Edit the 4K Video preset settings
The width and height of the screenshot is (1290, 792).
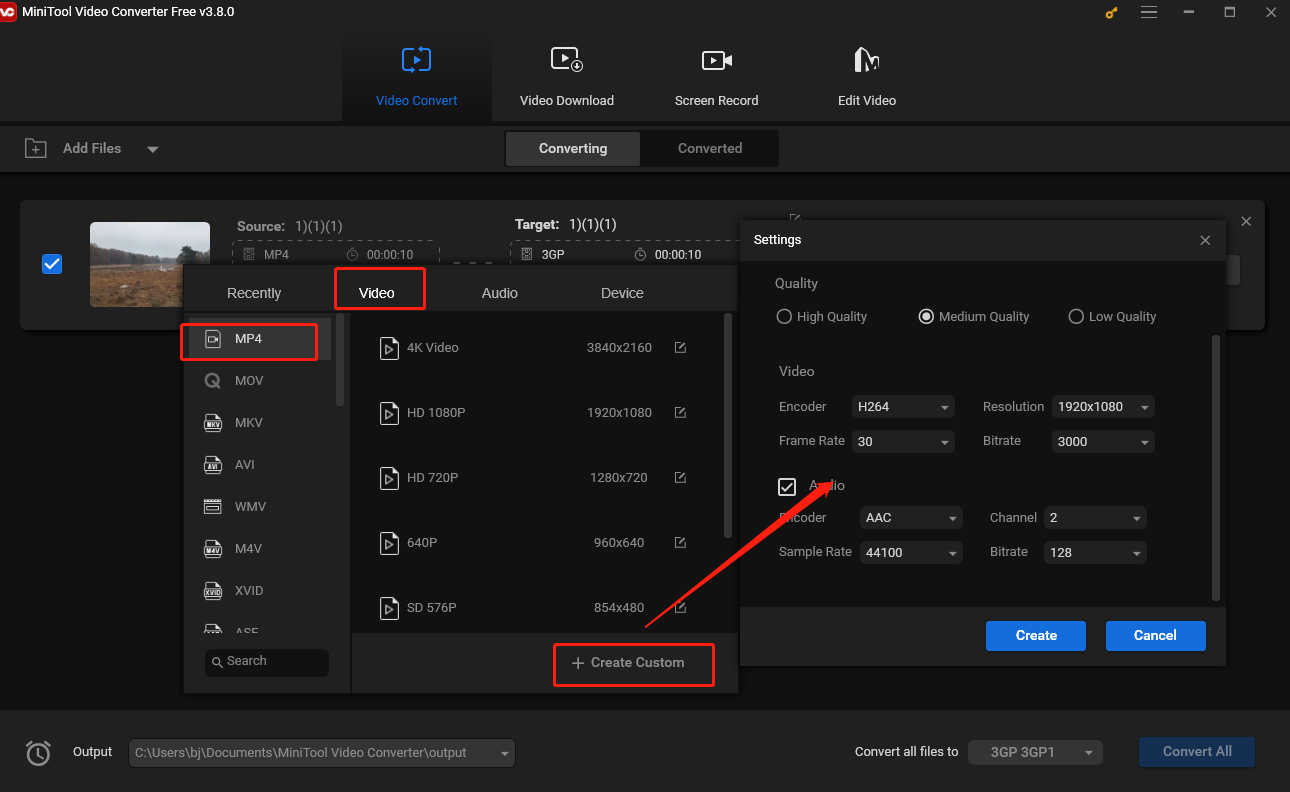[680, 348]
